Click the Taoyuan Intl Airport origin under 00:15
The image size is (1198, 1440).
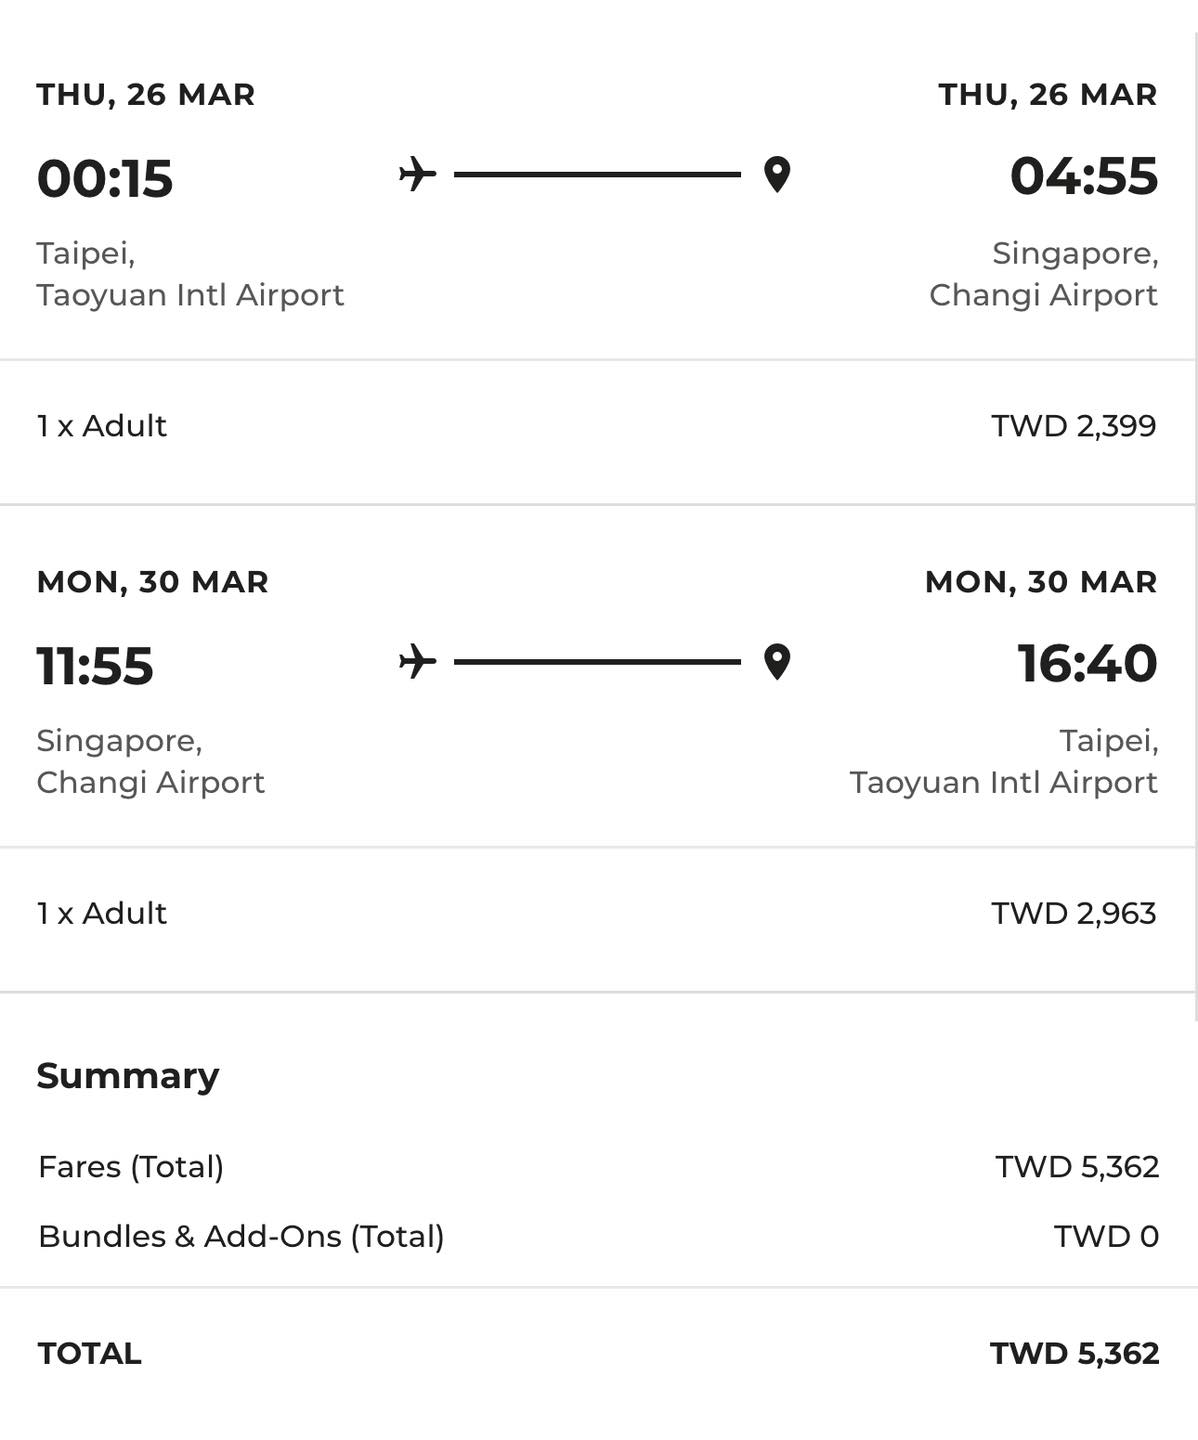click(x=190, y=295)
